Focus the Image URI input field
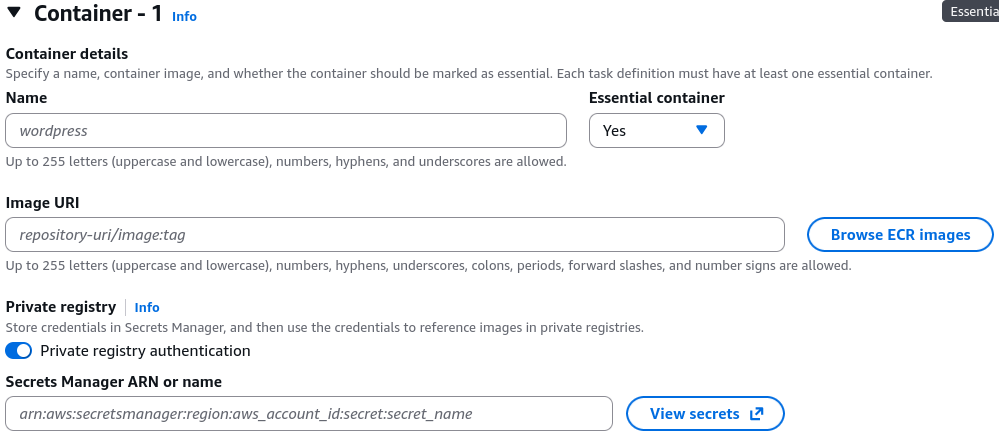The height and width of the screenshot is (438, 999). (x=395, y=235)
